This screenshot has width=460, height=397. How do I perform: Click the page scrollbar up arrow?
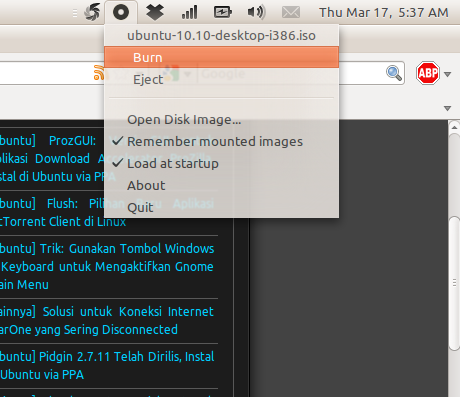[454, 127]
